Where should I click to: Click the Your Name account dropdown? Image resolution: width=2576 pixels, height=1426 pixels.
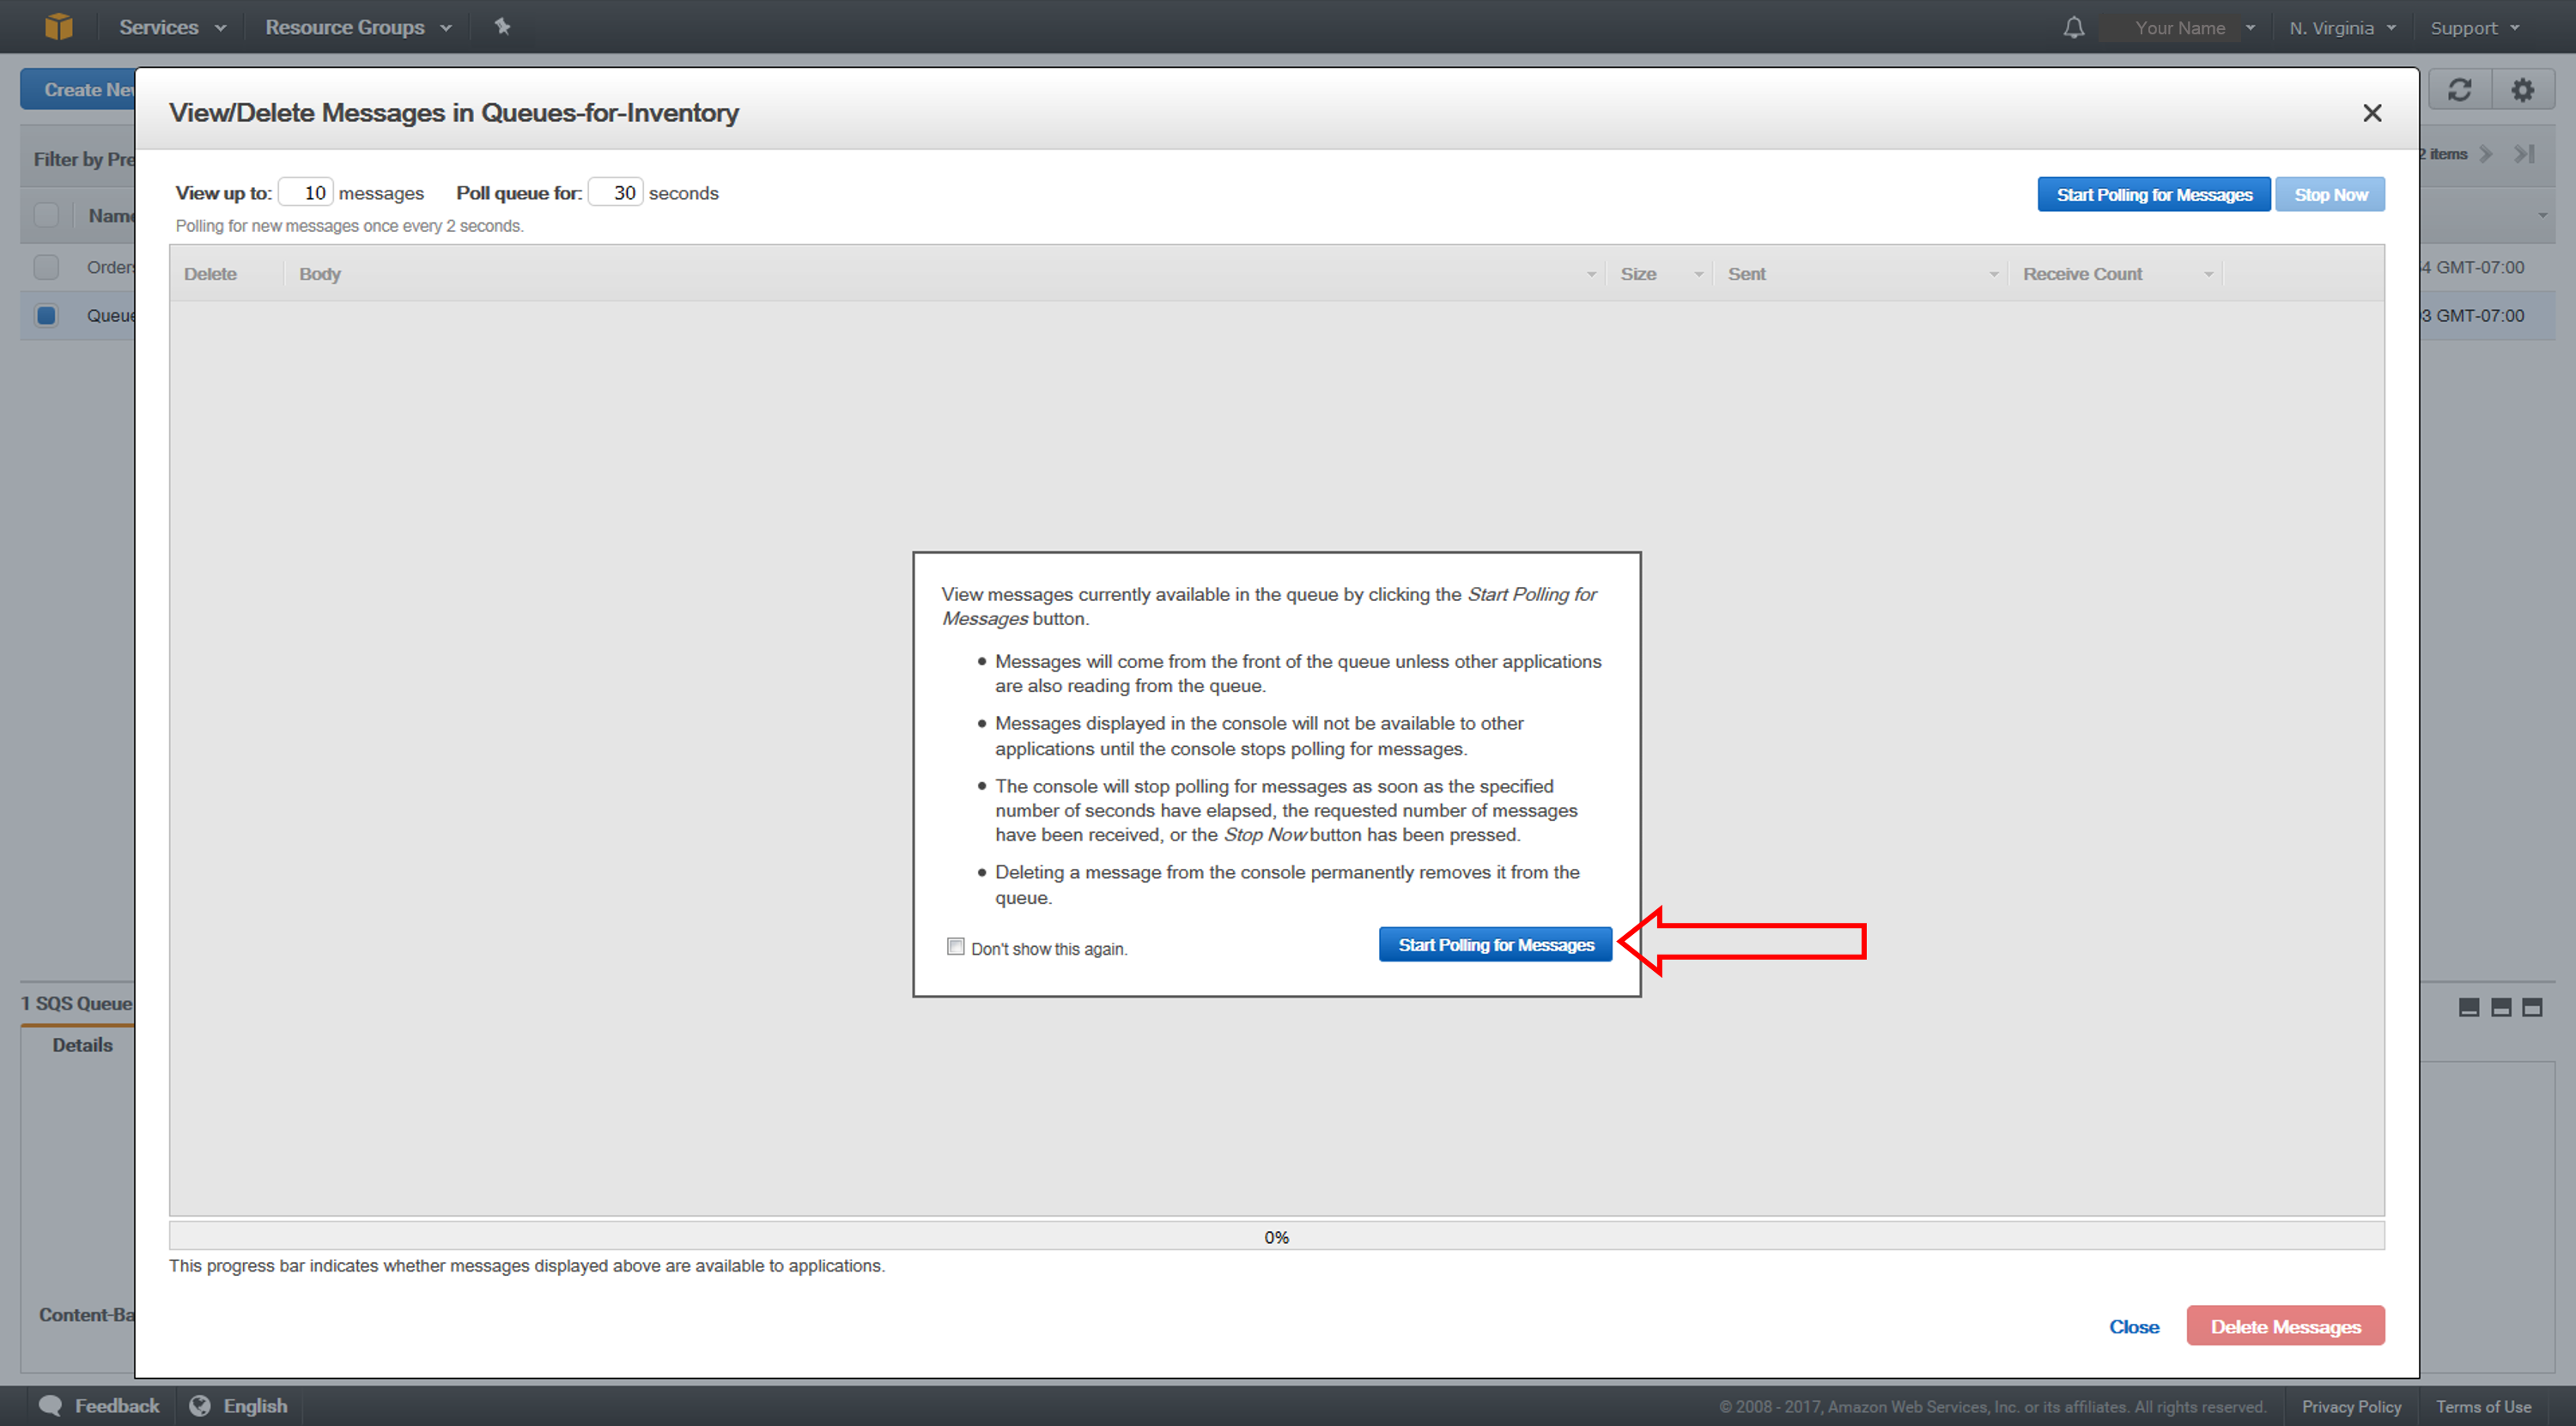pyautogui.click(x=2188, y=25)
